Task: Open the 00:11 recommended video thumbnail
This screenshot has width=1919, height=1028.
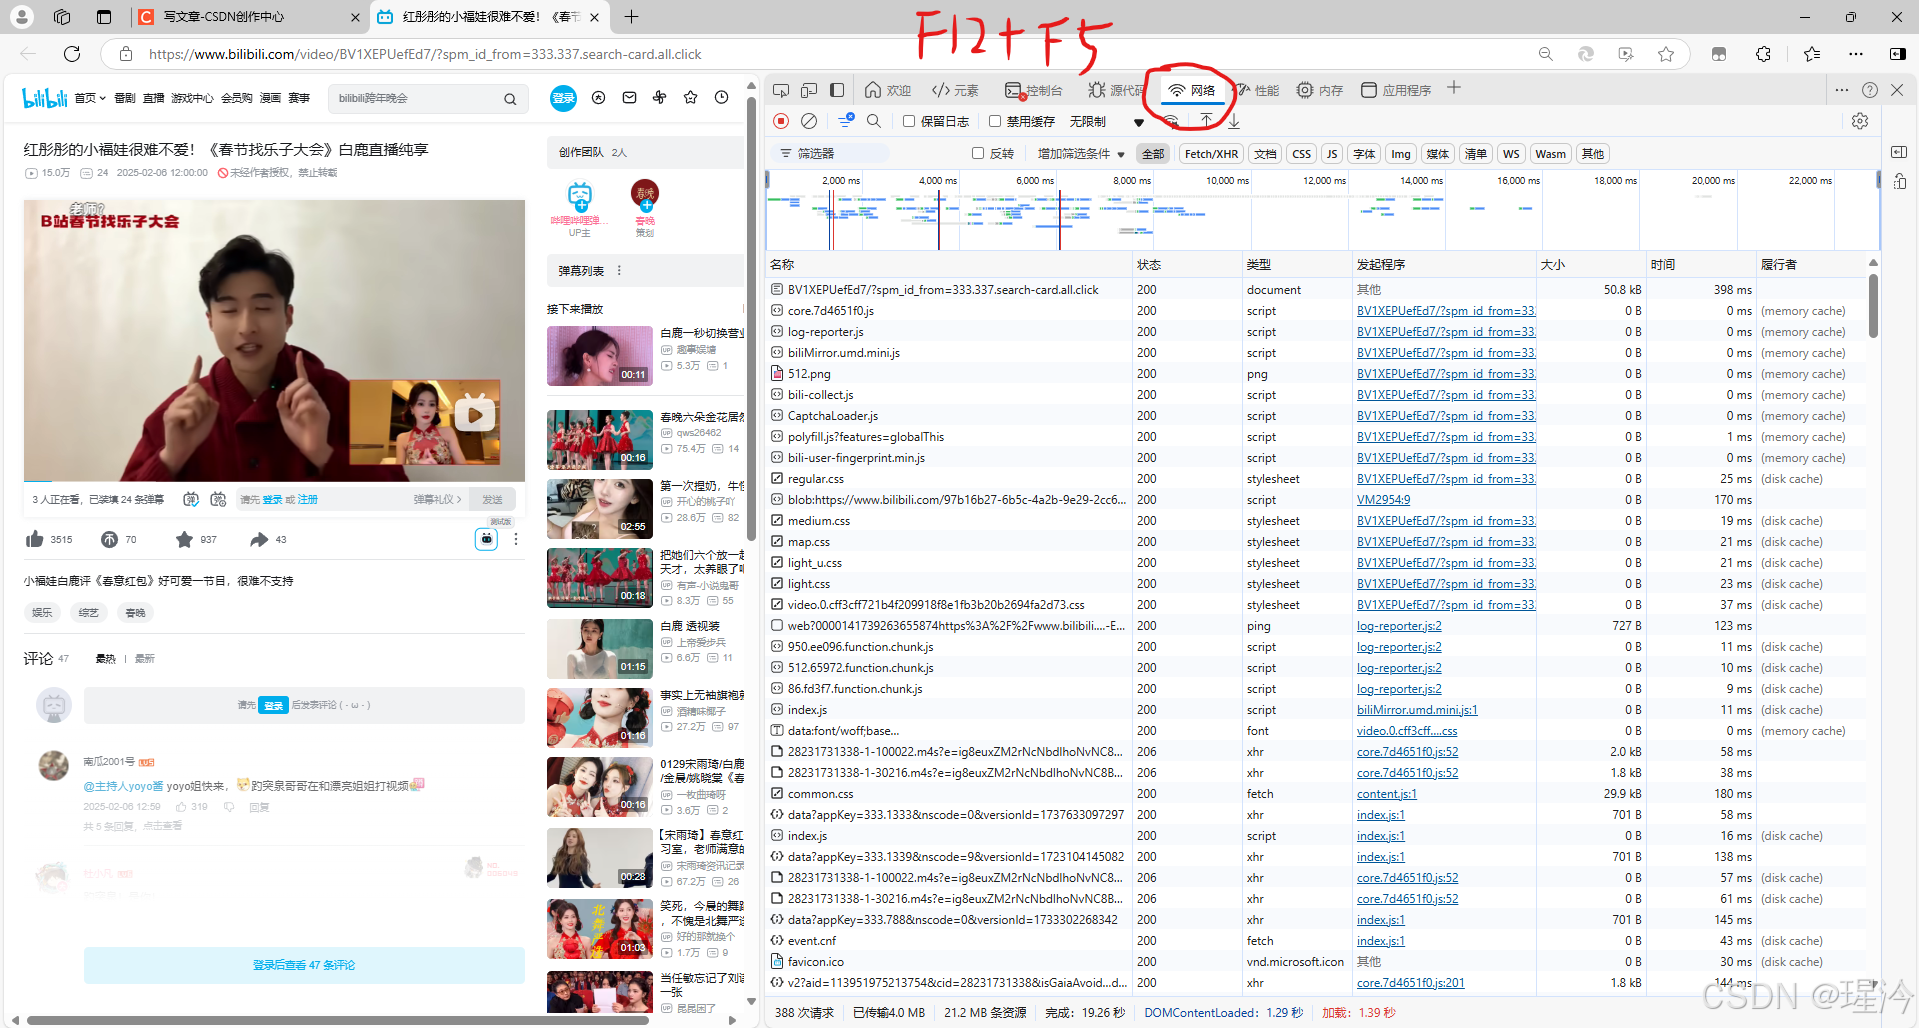Action: (x=600, y=355)
